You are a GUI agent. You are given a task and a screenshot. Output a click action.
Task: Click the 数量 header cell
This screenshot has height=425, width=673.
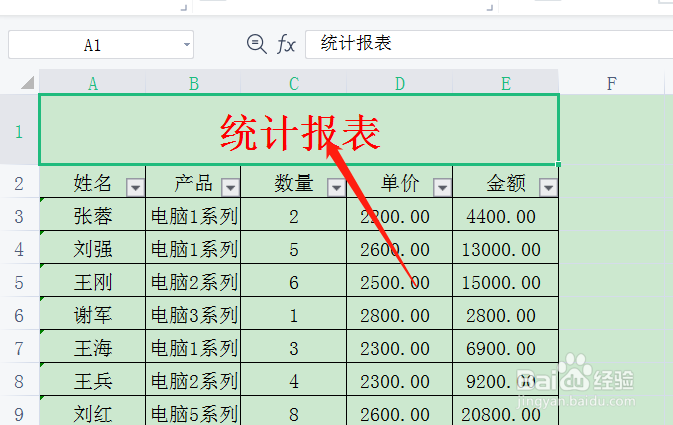pyautogui.click(x=294, y=182)
